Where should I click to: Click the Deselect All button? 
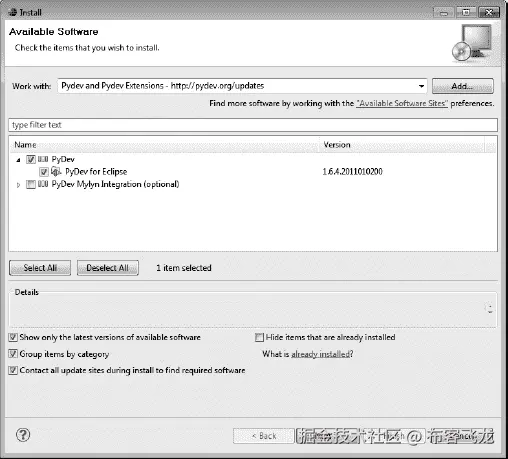click(x=108, y=268)
